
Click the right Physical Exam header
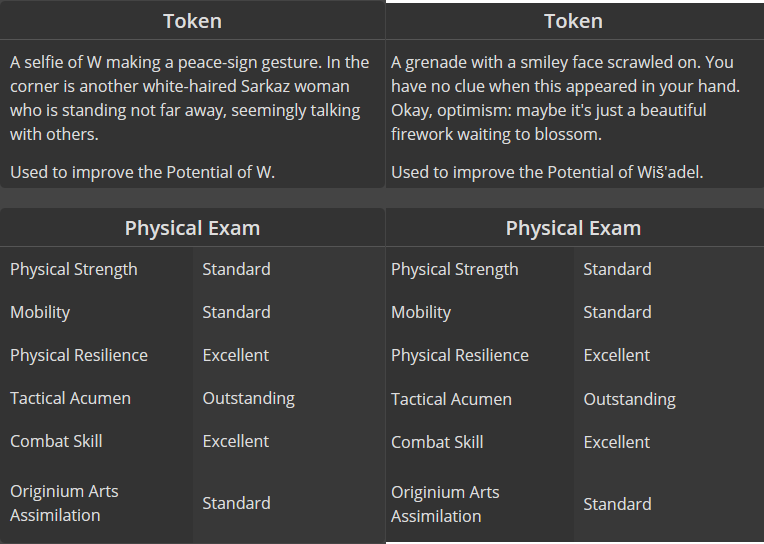(x=573, y=228)
